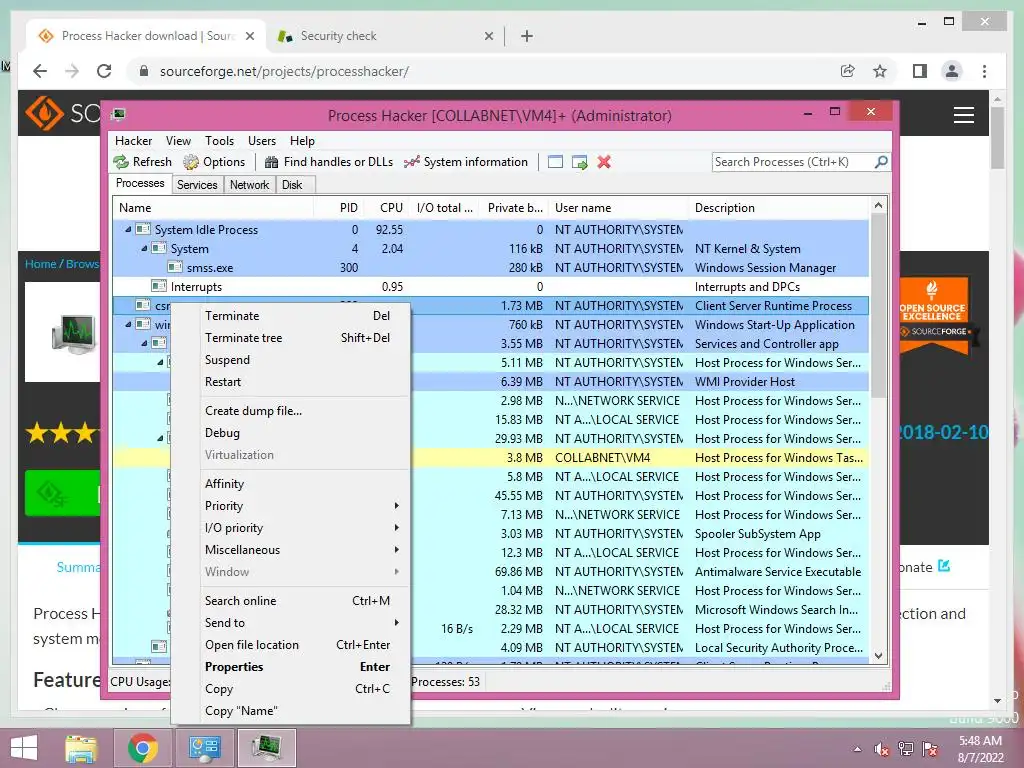Open a new Chrome tab
Viewport: 1024px width, 768px height.
pyautogui.click(x=527, y=36)
